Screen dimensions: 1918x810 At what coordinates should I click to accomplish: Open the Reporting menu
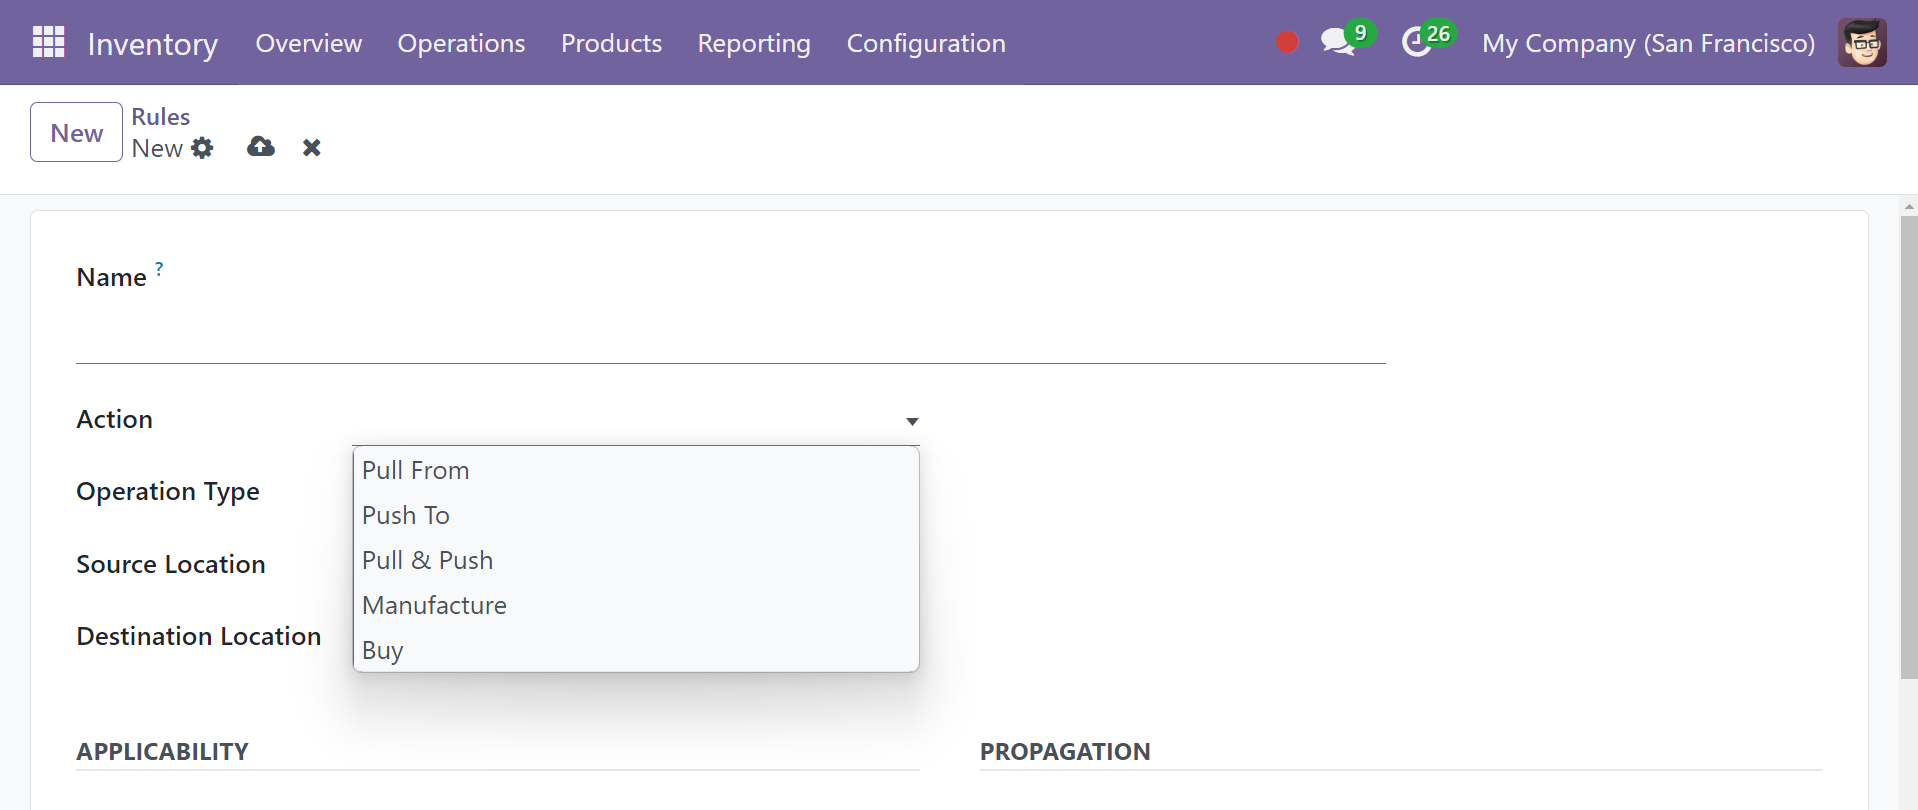pos(754,43)
